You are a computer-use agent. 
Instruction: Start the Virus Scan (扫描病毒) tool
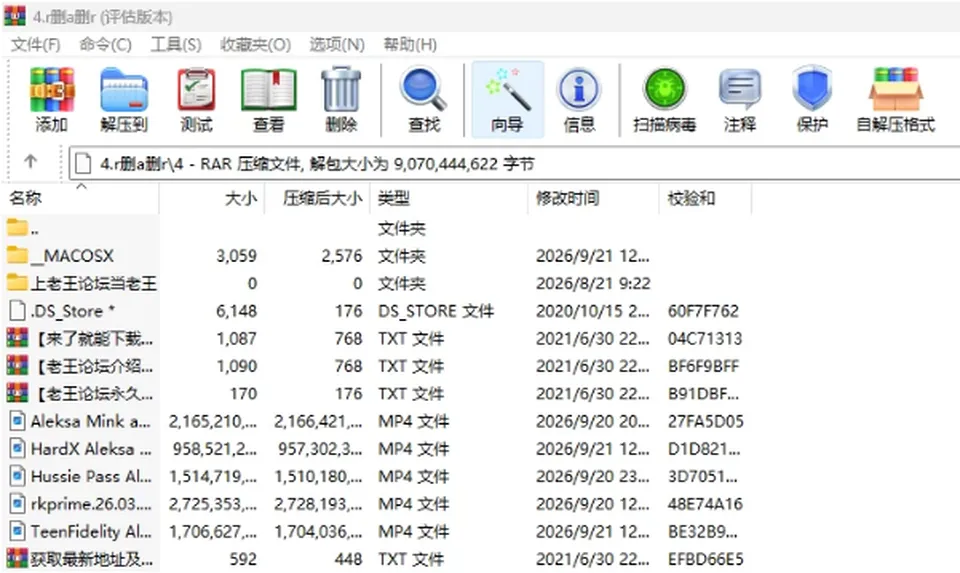point(665,90)
